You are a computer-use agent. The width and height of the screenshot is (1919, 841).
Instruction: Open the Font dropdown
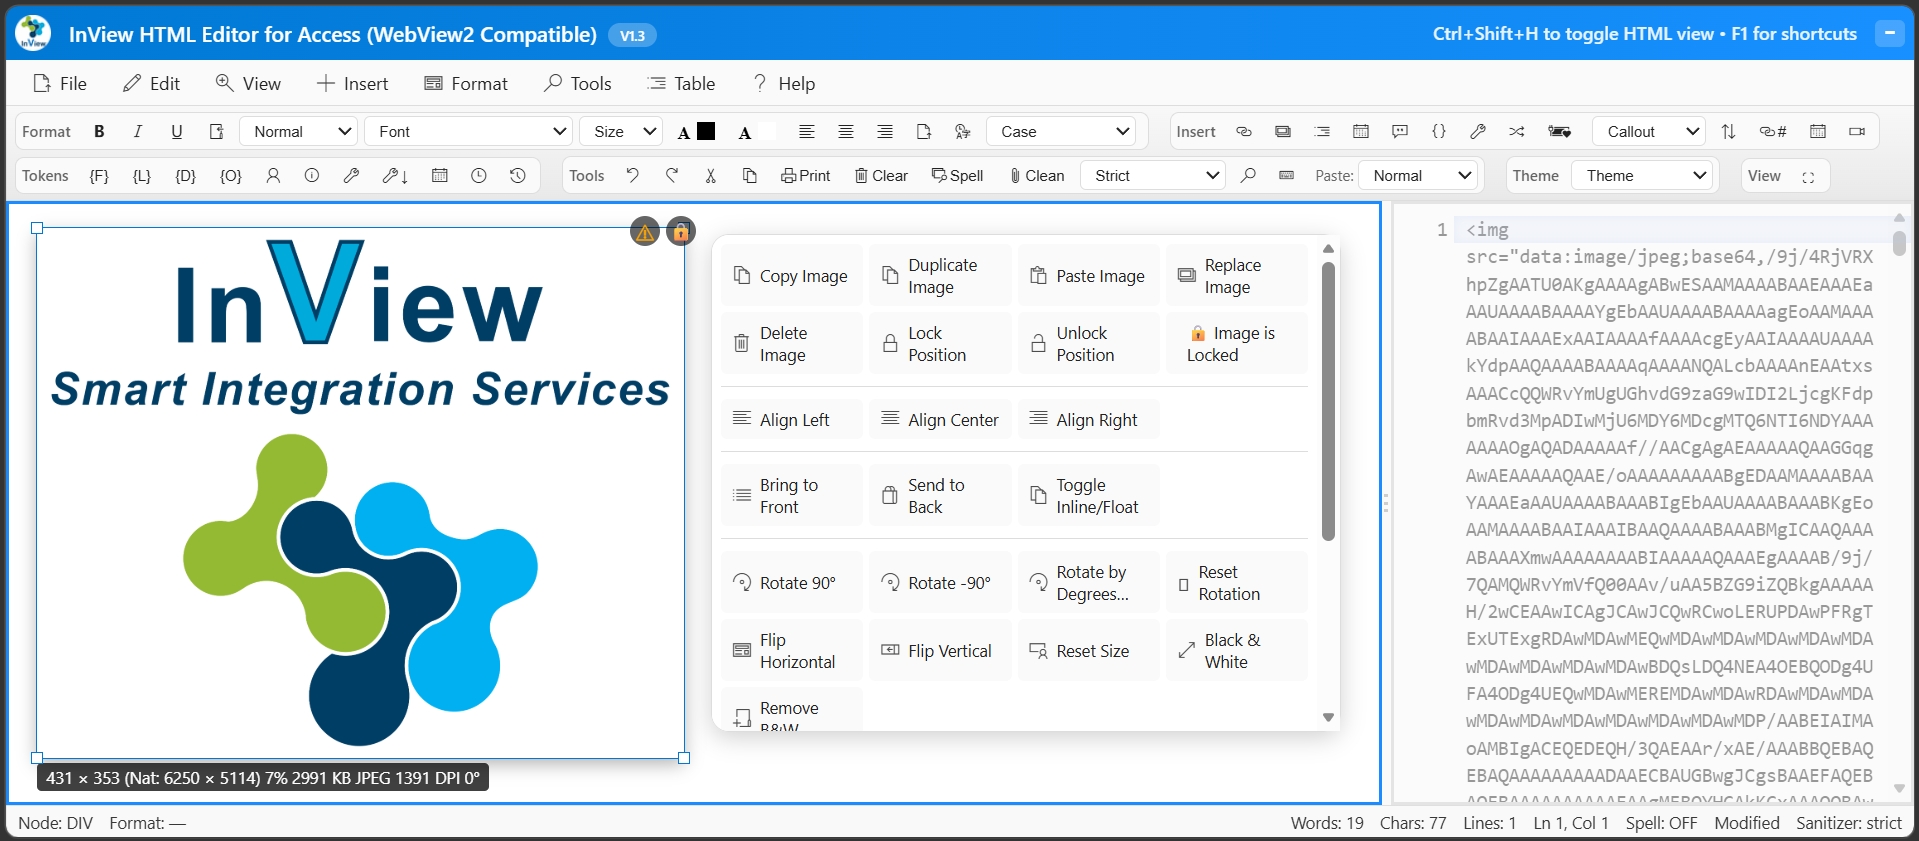point(468,132)
